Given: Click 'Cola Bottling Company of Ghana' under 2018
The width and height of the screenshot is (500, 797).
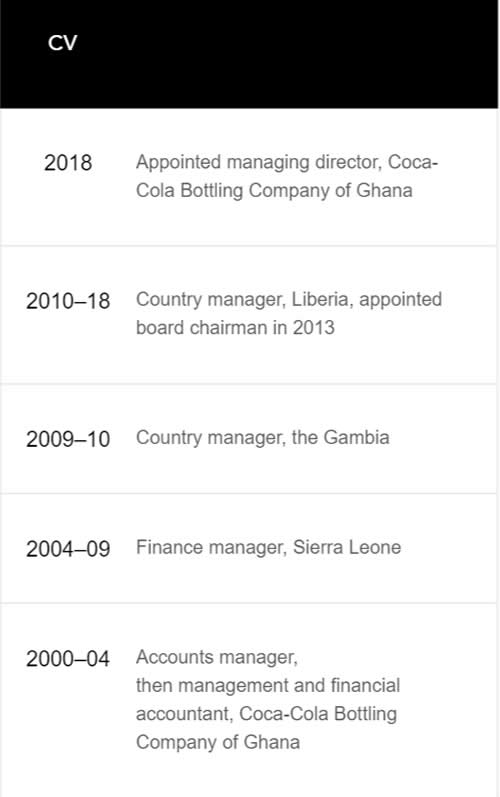Looking at the screenshot, I should tap(274, 191).
